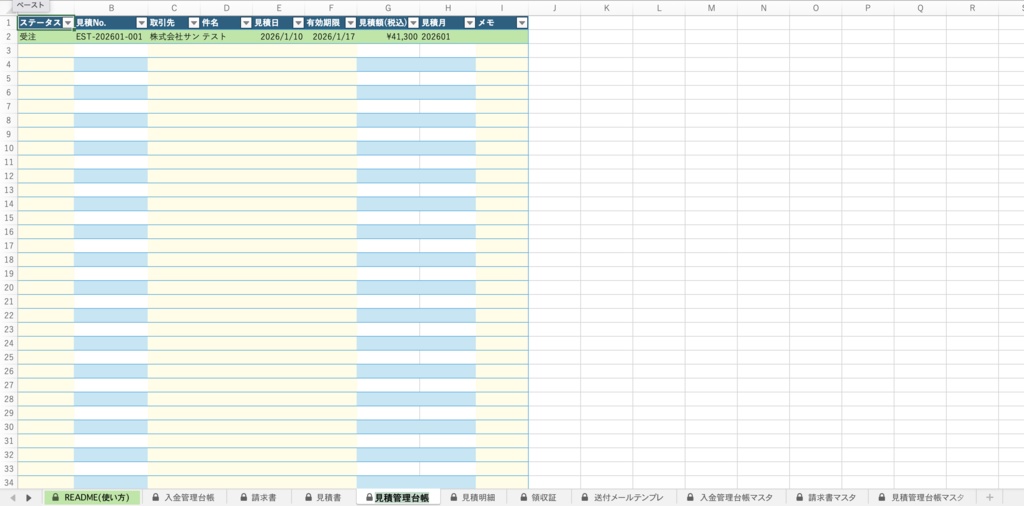1024x506 pixels.
Task: Select column B header
Action: [111, 8]
